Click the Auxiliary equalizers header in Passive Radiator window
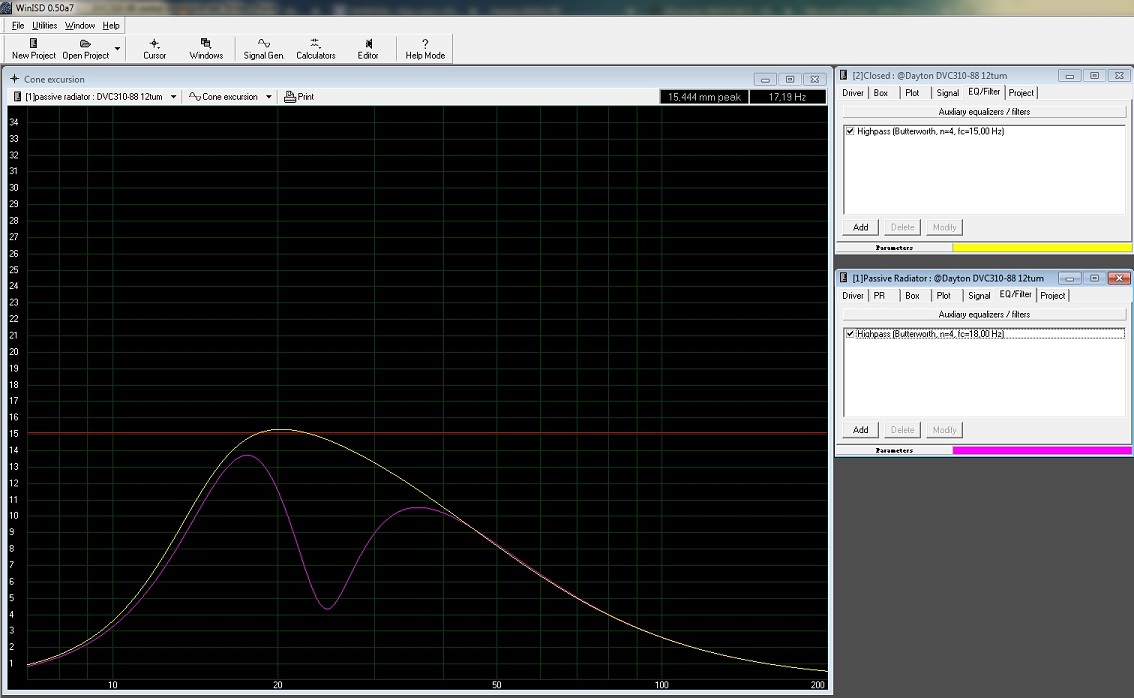 point(984,314)
